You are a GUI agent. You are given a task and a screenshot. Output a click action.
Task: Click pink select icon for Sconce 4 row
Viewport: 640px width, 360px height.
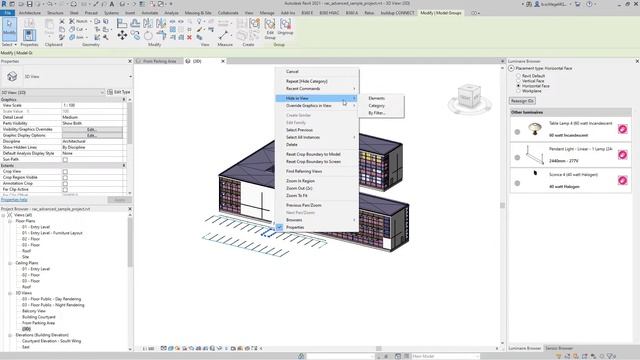[622, 180]
